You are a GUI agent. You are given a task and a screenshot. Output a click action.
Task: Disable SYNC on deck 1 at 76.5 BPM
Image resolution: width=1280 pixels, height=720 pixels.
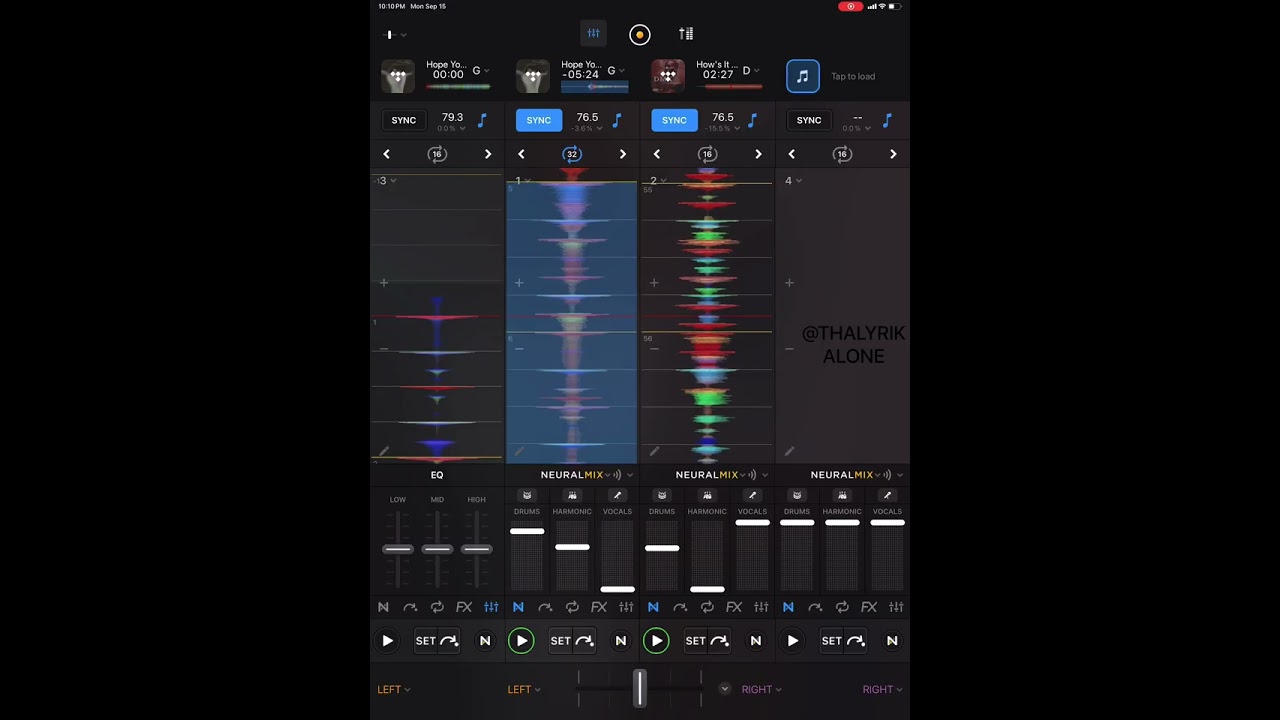[x=539, y=120]
